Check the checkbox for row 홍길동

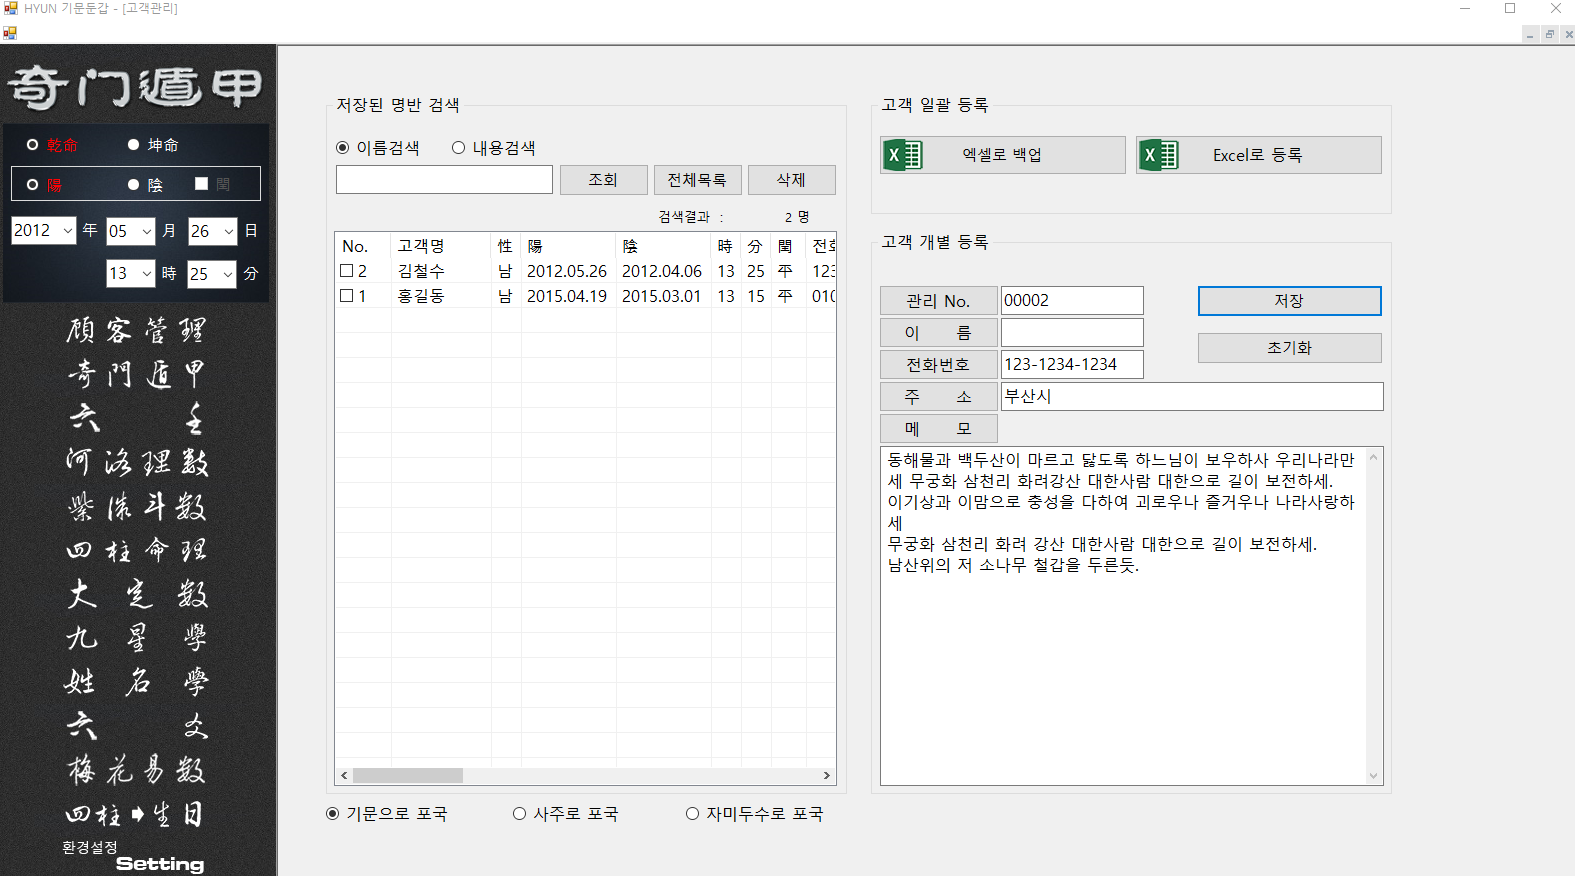(347, 296)
